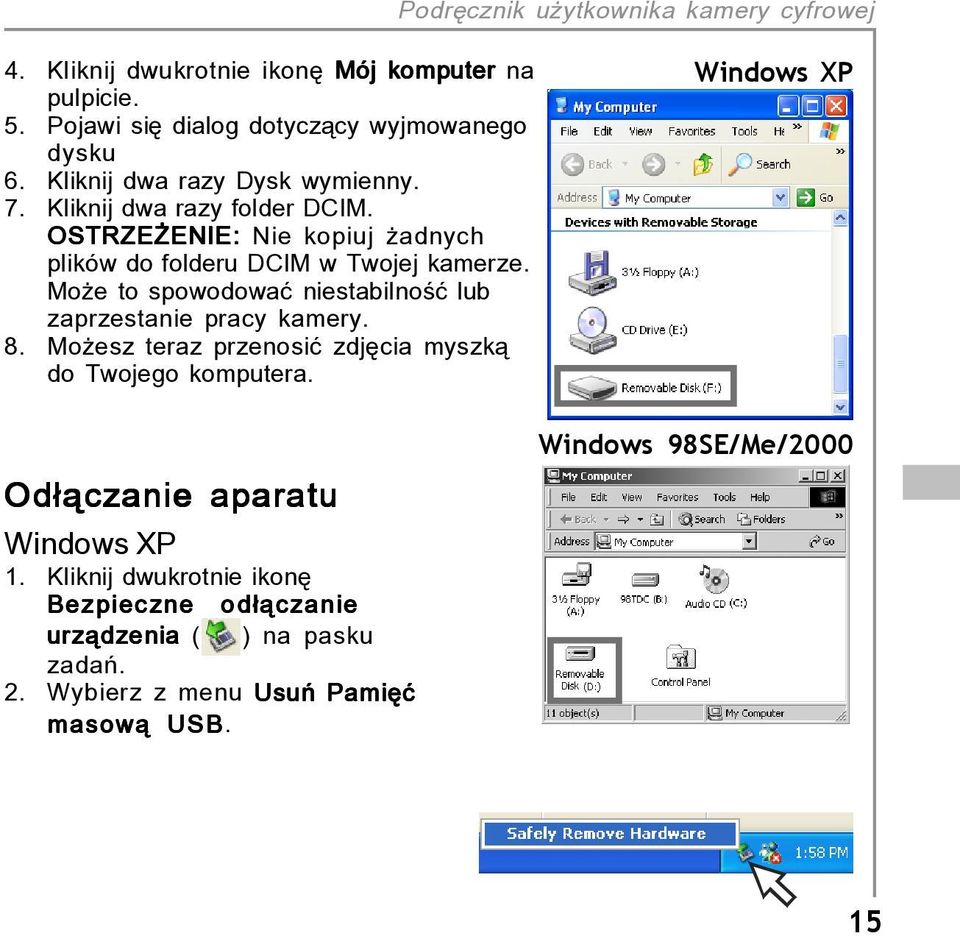Viewport: 960px width, 936px height.
Task: Expand hidden menu items chevron in XP menu bar
Action: (797, 127)
